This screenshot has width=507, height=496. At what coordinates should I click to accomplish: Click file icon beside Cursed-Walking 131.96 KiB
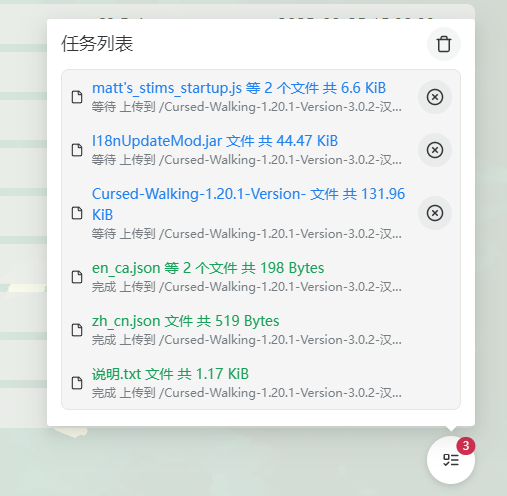pos(77,213)
